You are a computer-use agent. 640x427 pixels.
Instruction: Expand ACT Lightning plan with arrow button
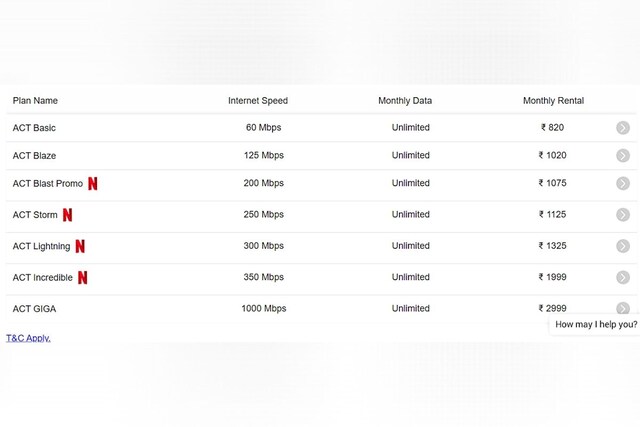pyautogui.click(x=623, y=246)
